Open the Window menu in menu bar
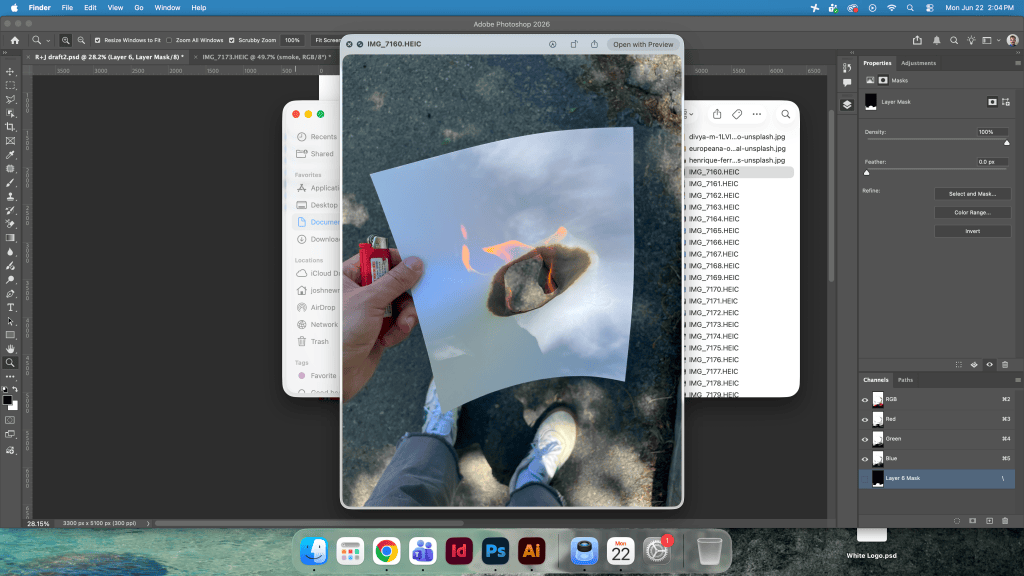Image resolution: width=1024 pixels, height=576 pixels. click(167, 8)
